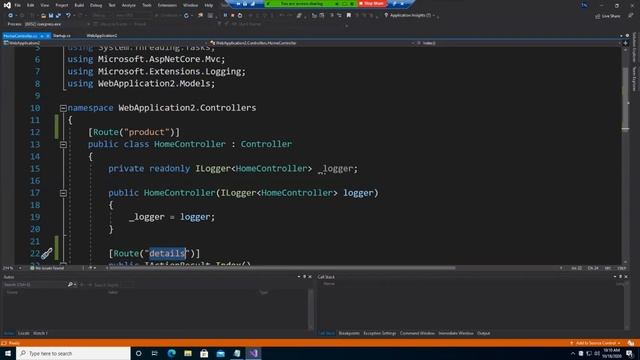Click Add to Source Control button
The width and height of the screenshot is (640, 360).
coord(596,343)
